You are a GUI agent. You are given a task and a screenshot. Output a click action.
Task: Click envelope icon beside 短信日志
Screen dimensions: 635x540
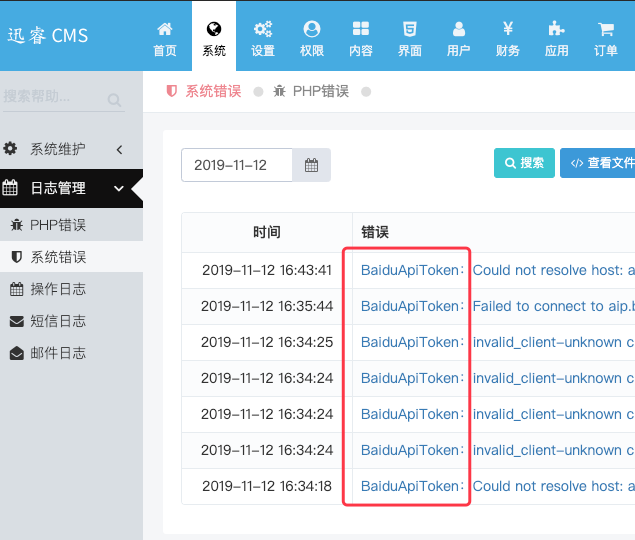(17, 321)
